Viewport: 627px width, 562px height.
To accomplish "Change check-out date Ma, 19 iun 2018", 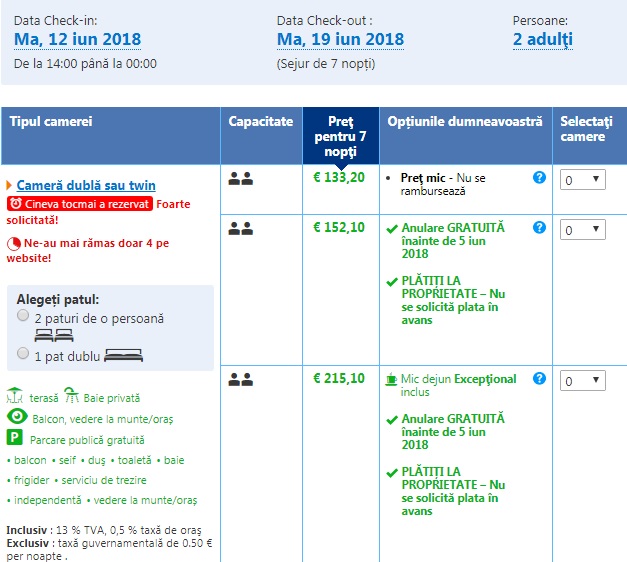I will point(340,40).
